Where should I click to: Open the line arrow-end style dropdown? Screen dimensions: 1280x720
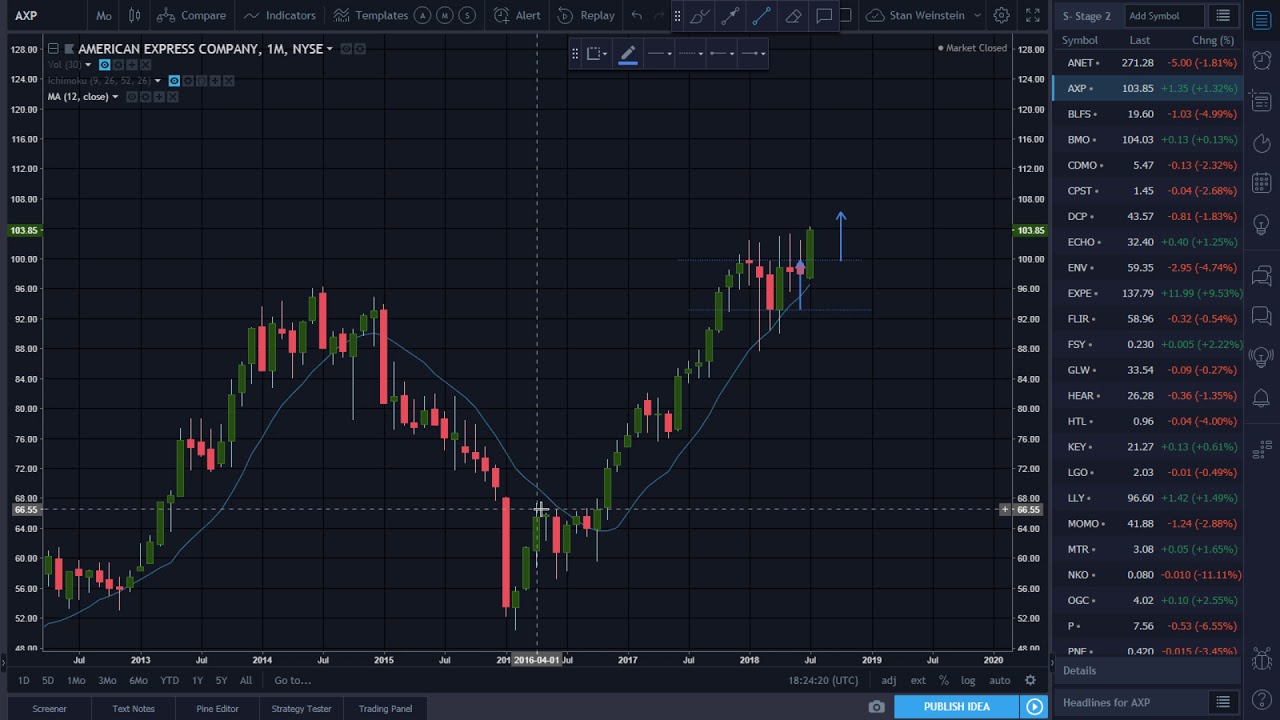pyautogui.click(x=752, y=54)
